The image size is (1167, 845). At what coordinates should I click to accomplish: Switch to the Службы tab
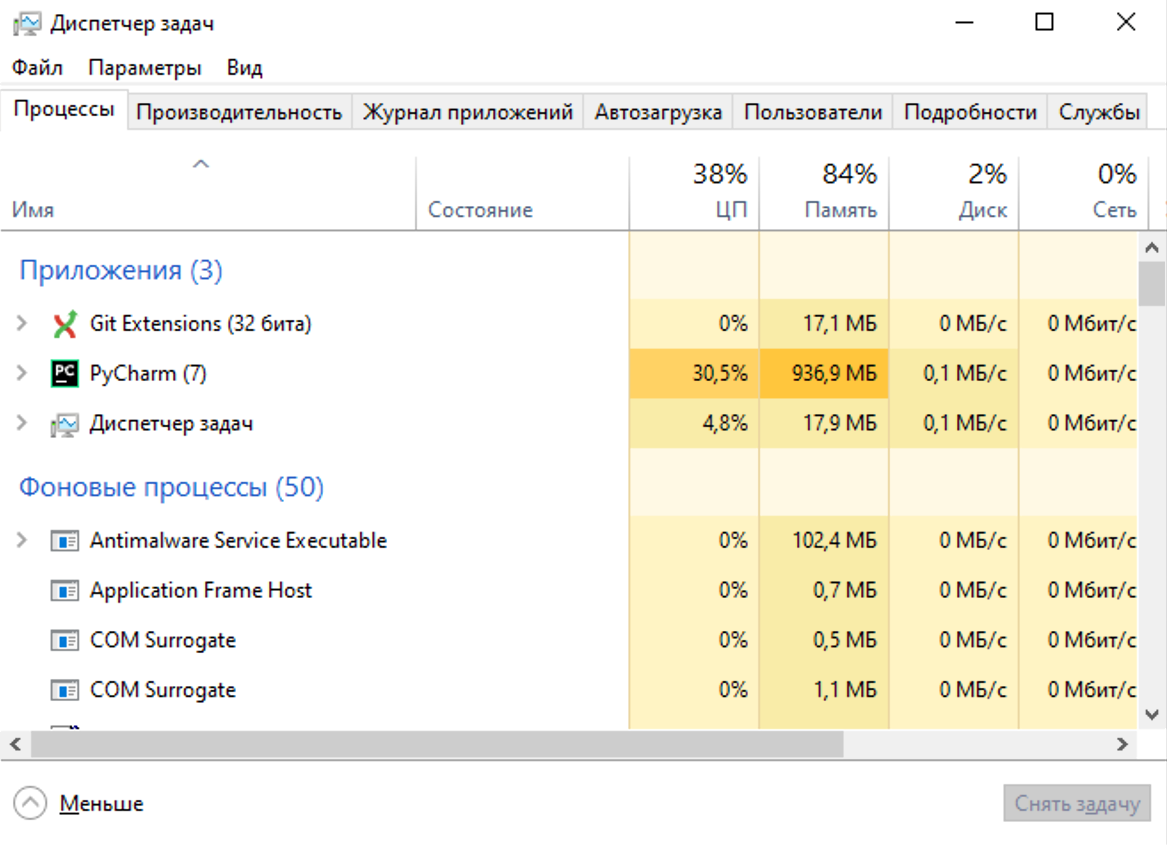click(x=1099, y=112)
